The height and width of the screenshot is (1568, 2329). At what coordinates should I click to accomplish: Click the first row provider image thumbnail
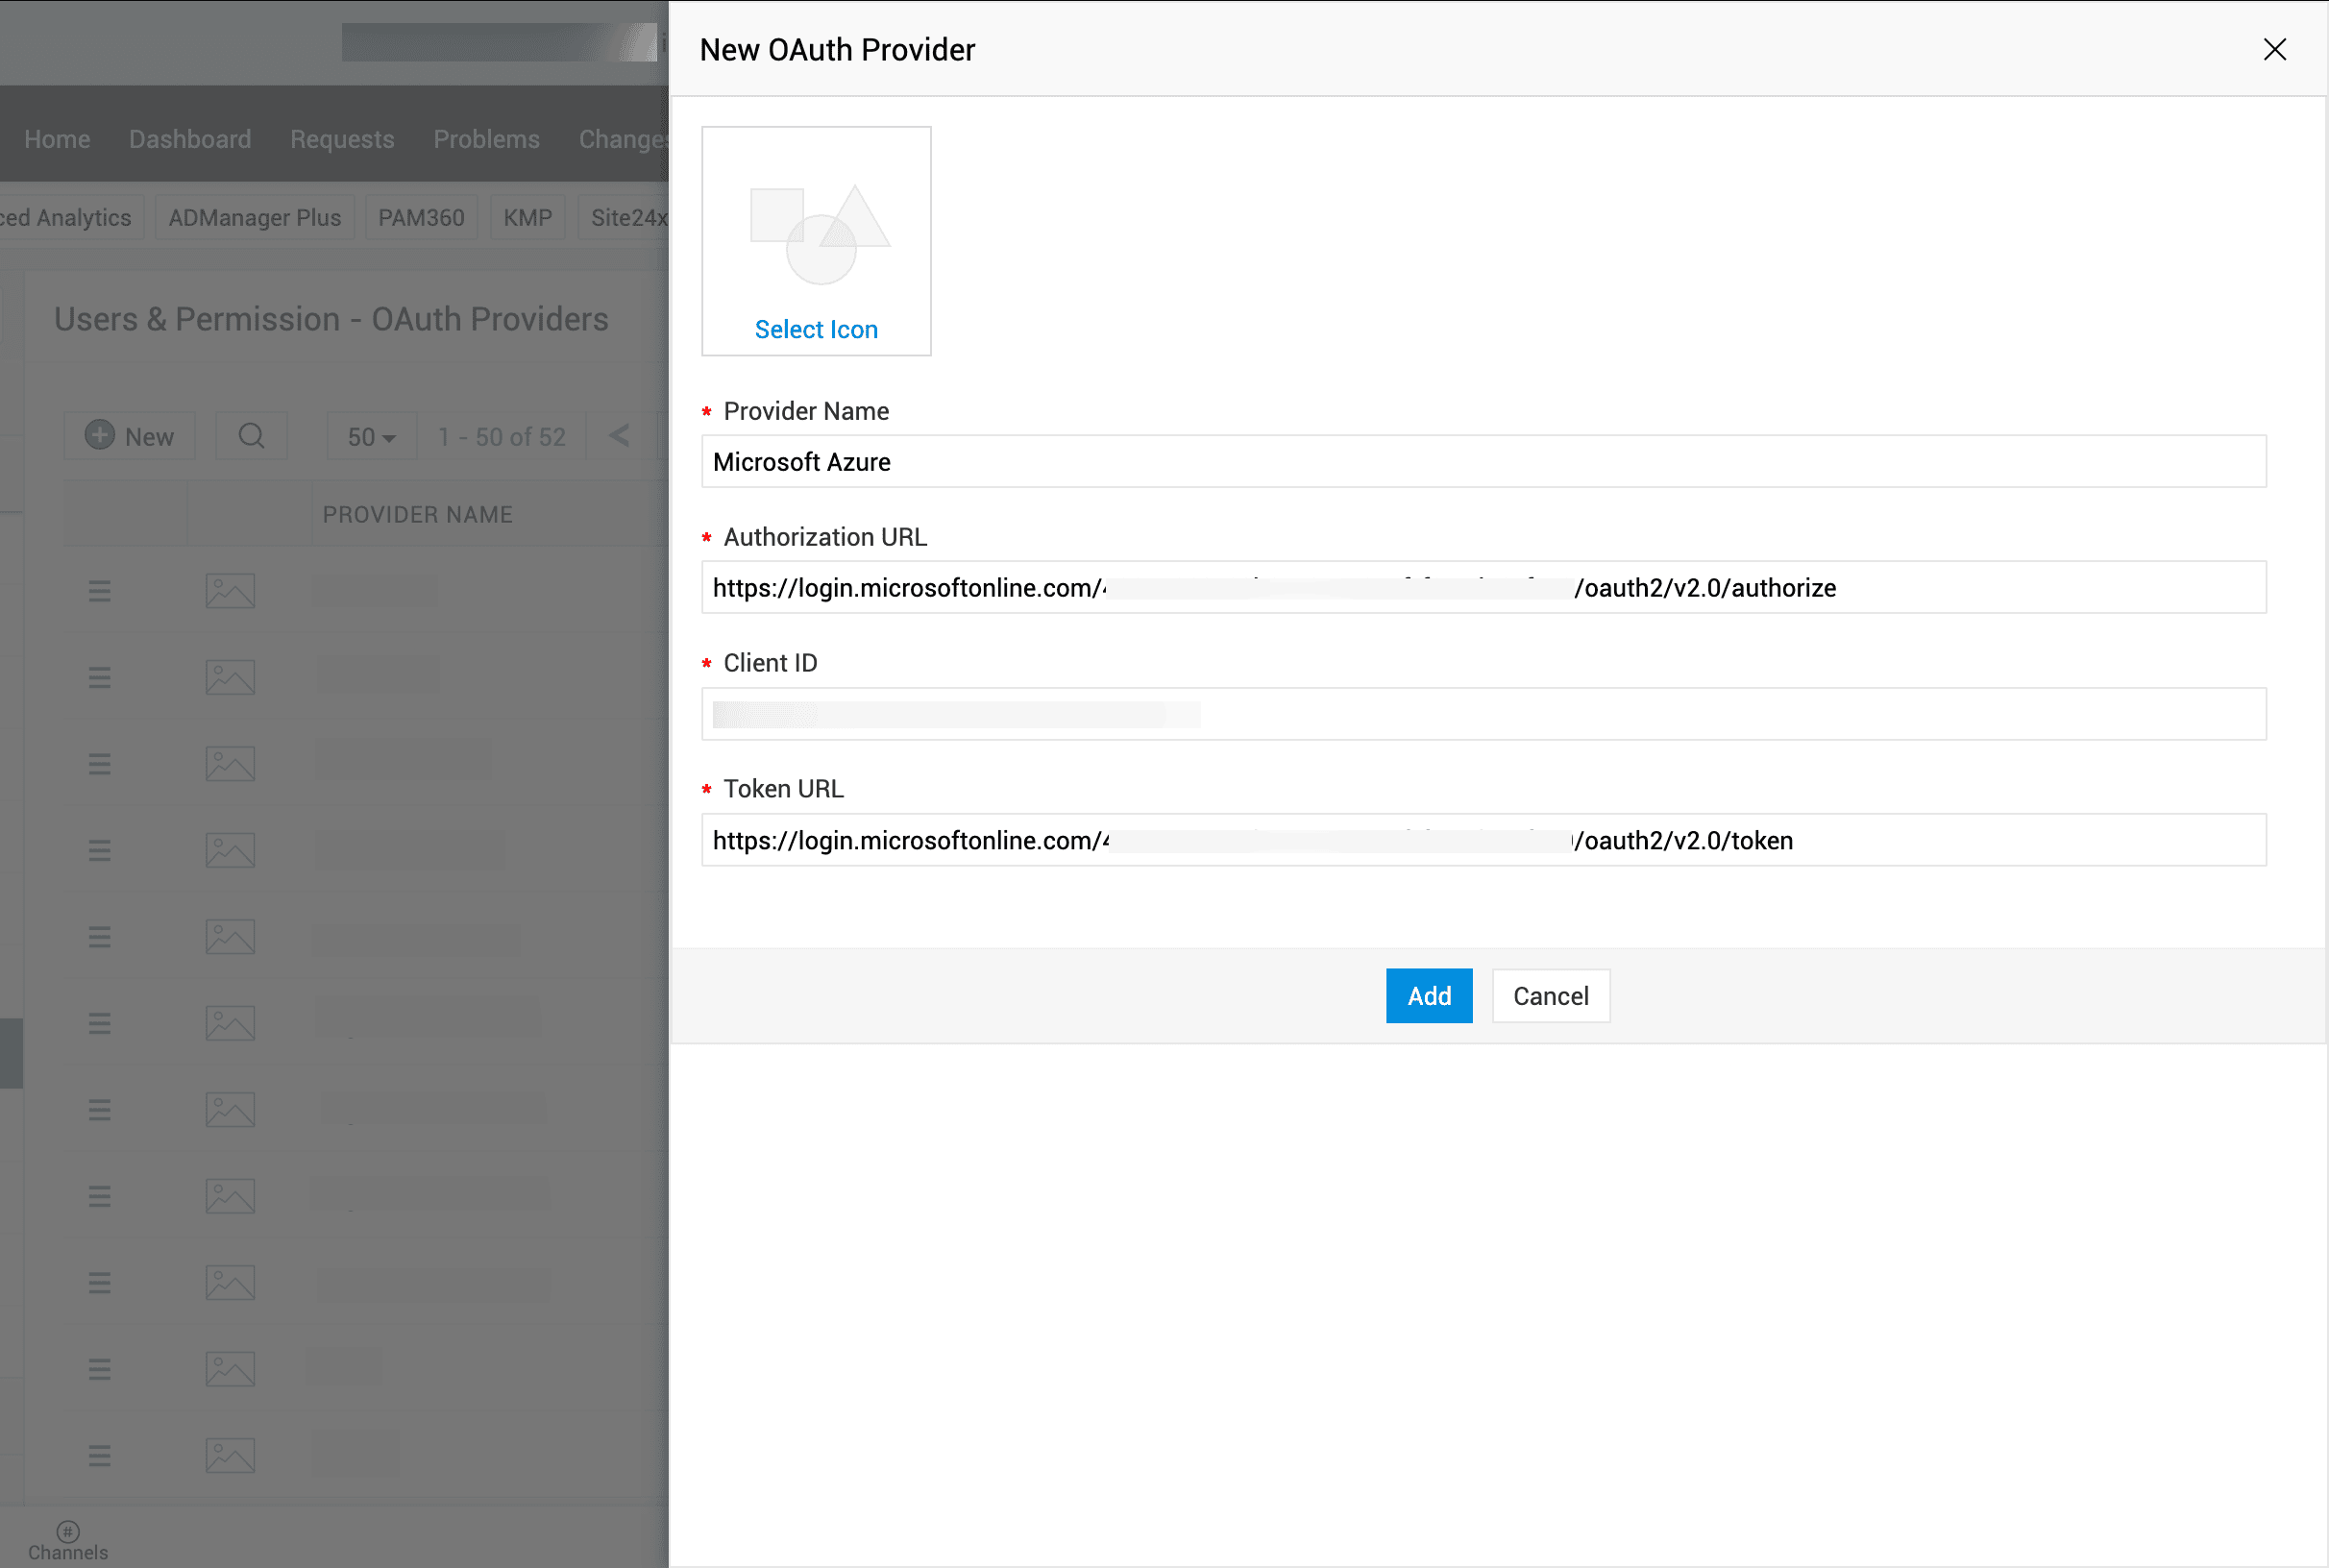[x=230, y=591]
